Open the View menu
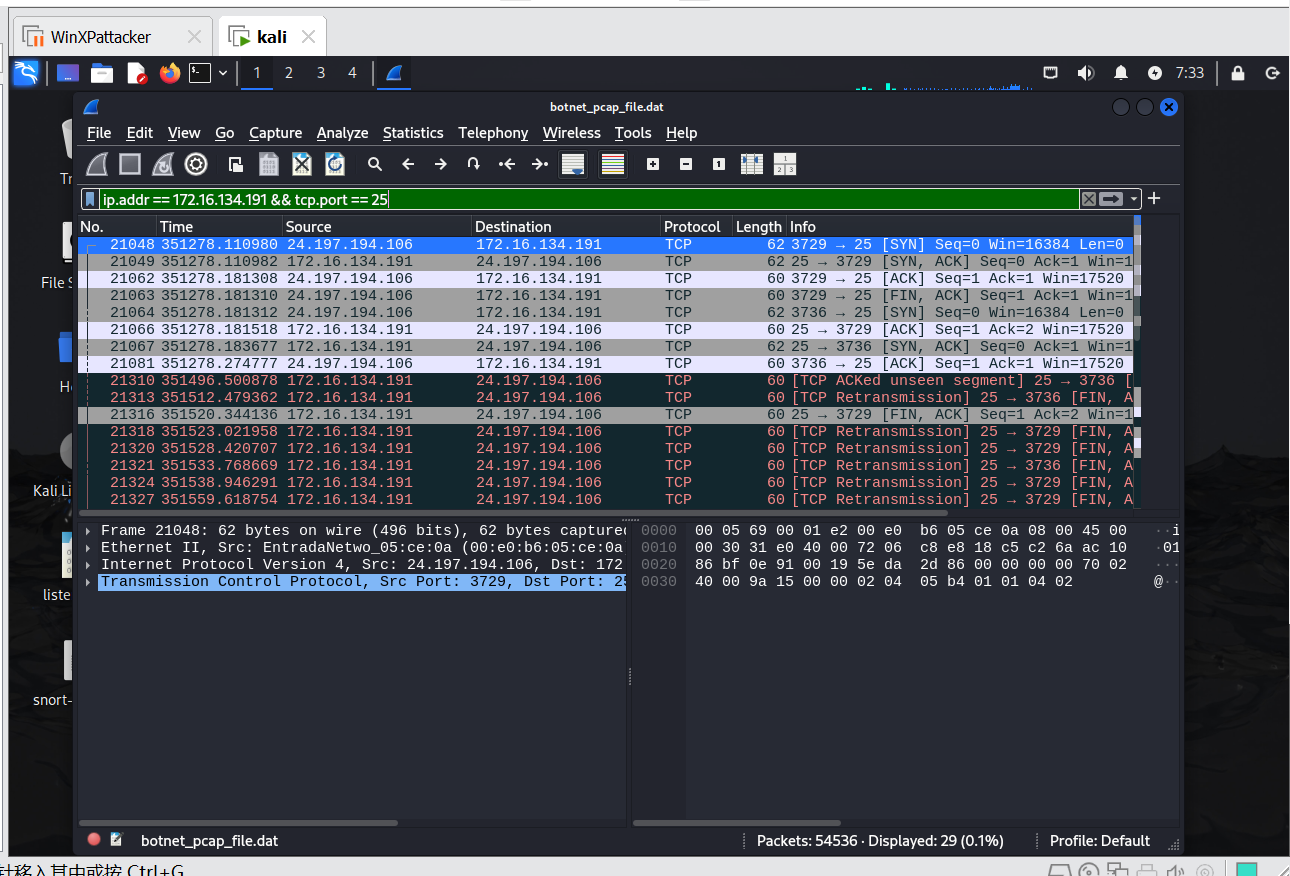The image size is (1290, 876). click(184, 133)
